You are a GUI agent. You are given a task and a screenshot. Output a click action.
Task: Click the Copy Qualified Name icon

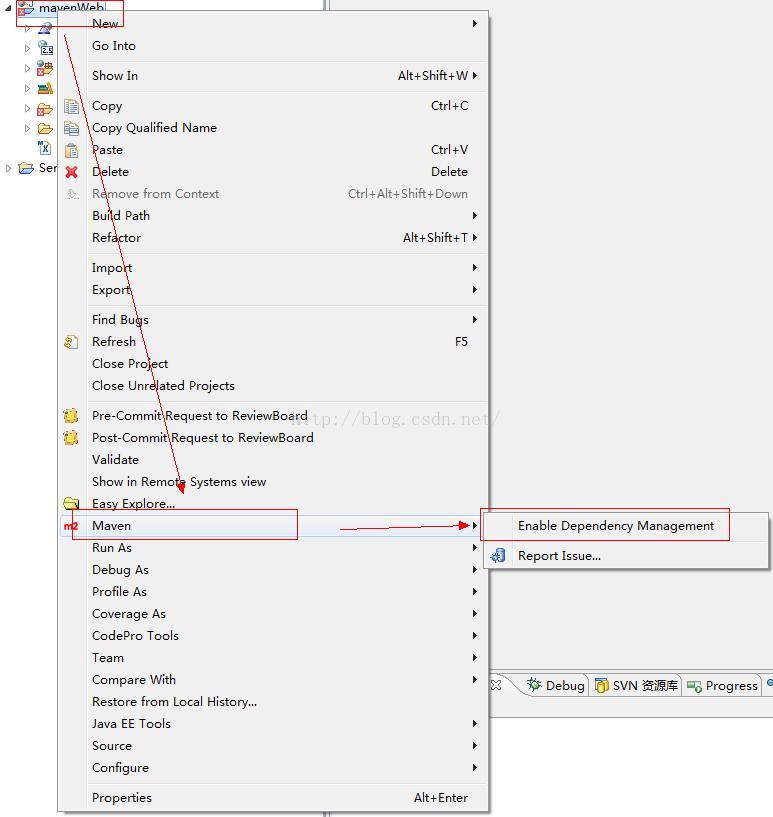71,128
